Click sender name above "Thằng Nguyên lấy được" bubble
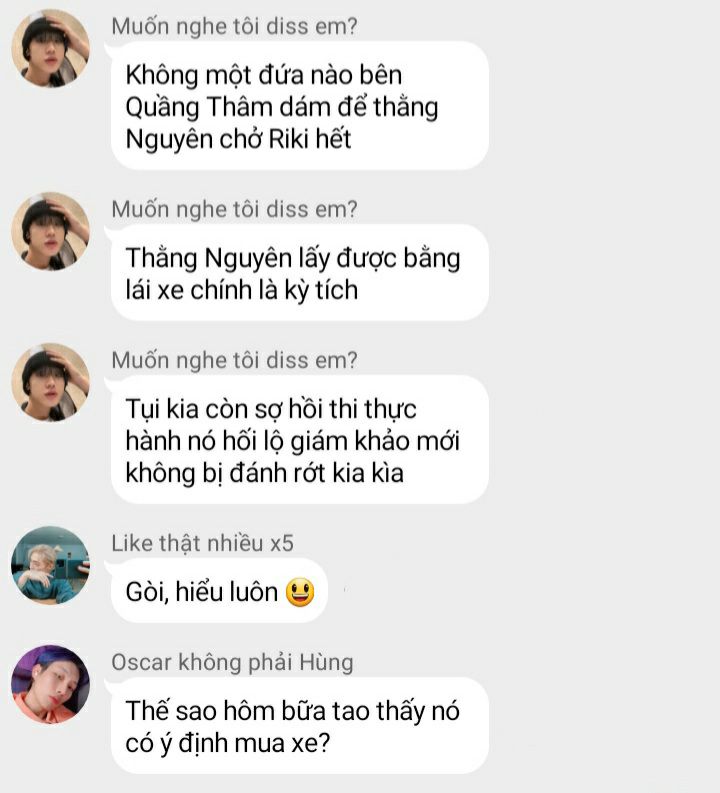 click(234, 209)
